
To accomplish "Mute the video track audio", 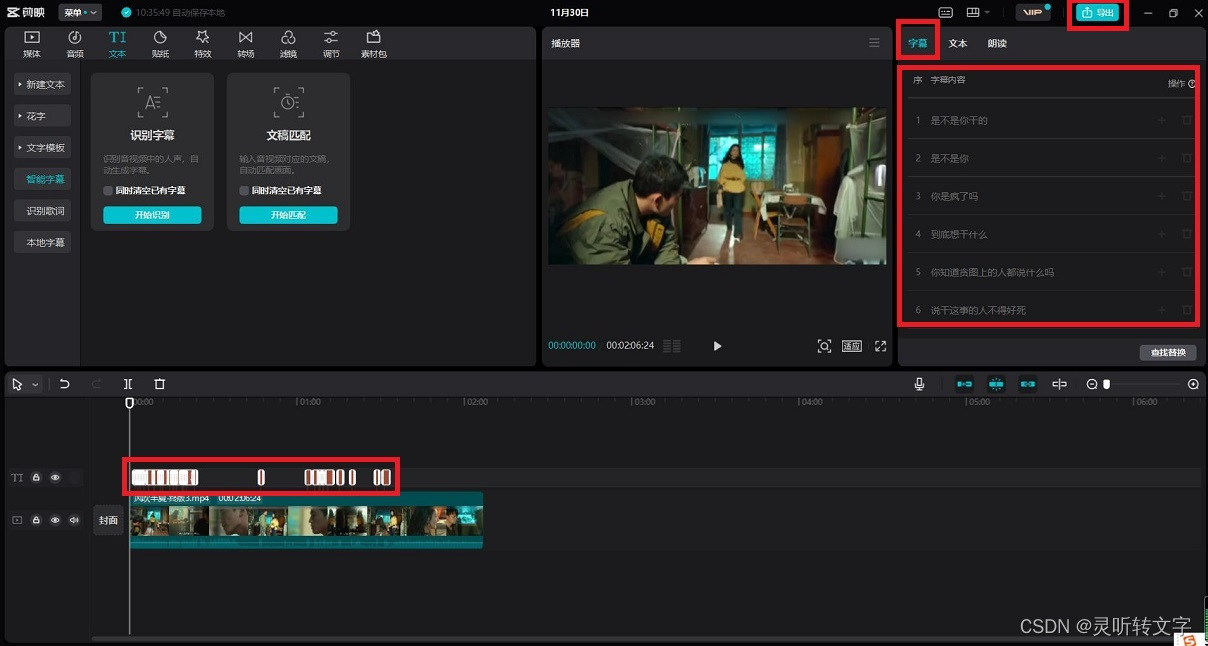I will 74,520.
